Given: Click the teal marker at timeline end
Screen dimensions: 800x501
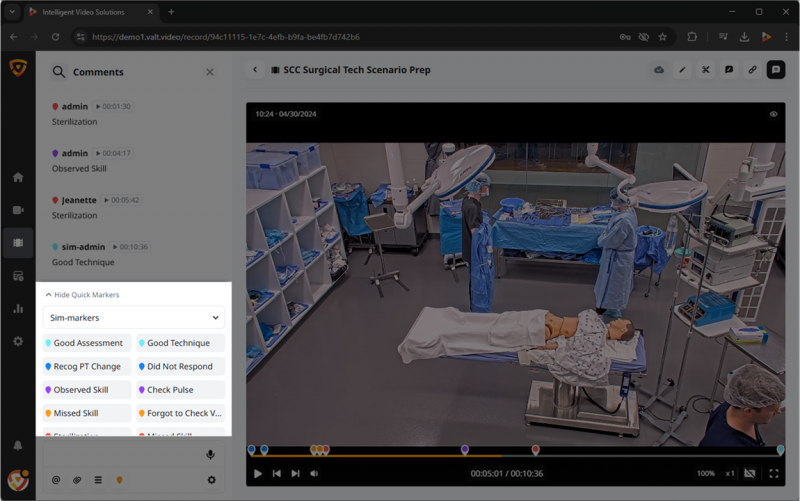Looking at the screenshot, I should [x=780, y=449].
